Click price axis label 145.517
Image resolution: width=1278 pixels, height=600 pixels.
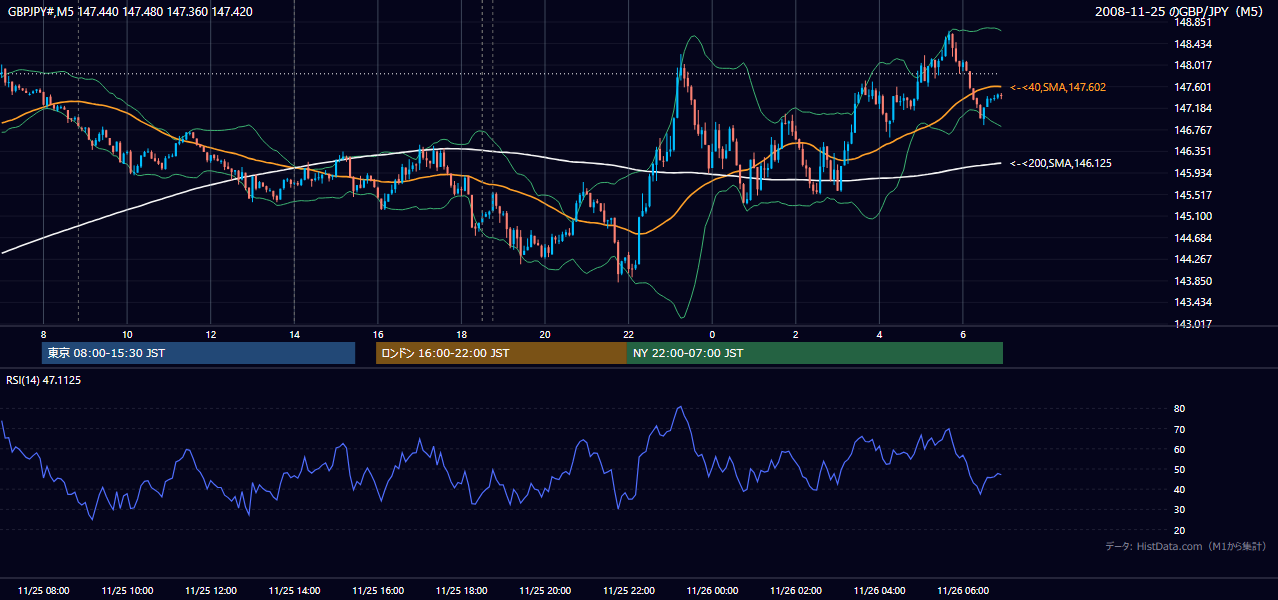[1195, 195]
